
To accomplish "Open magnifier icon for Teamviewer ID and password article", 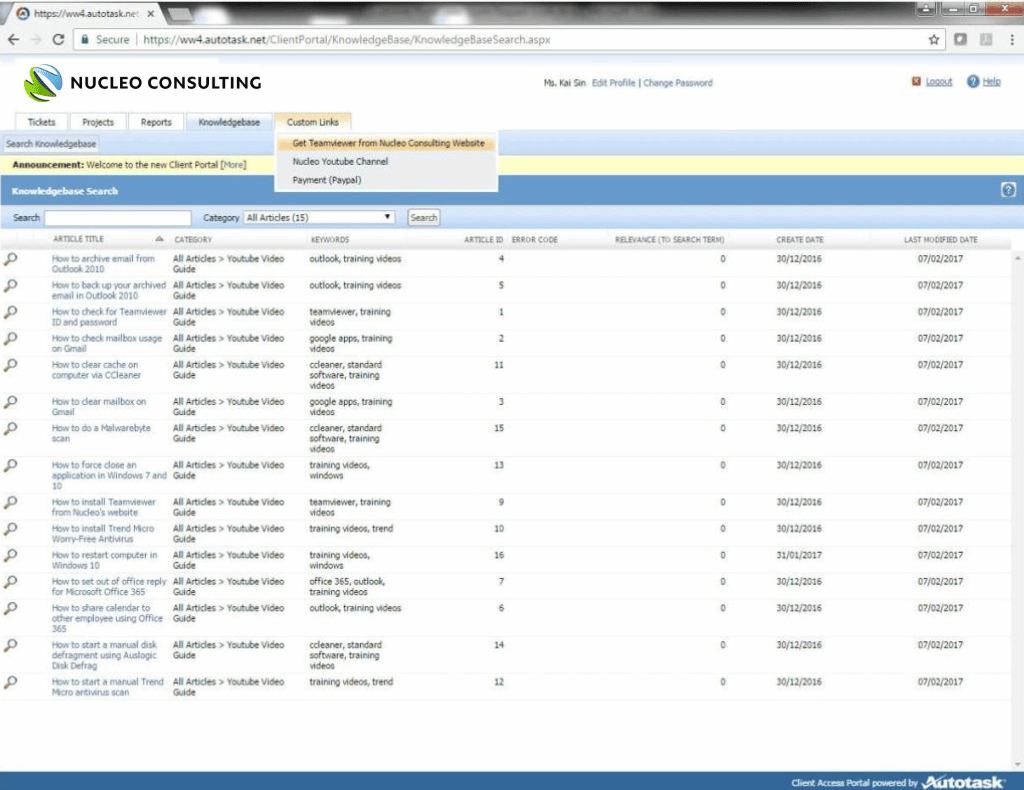I will click(x=10, y=312).
